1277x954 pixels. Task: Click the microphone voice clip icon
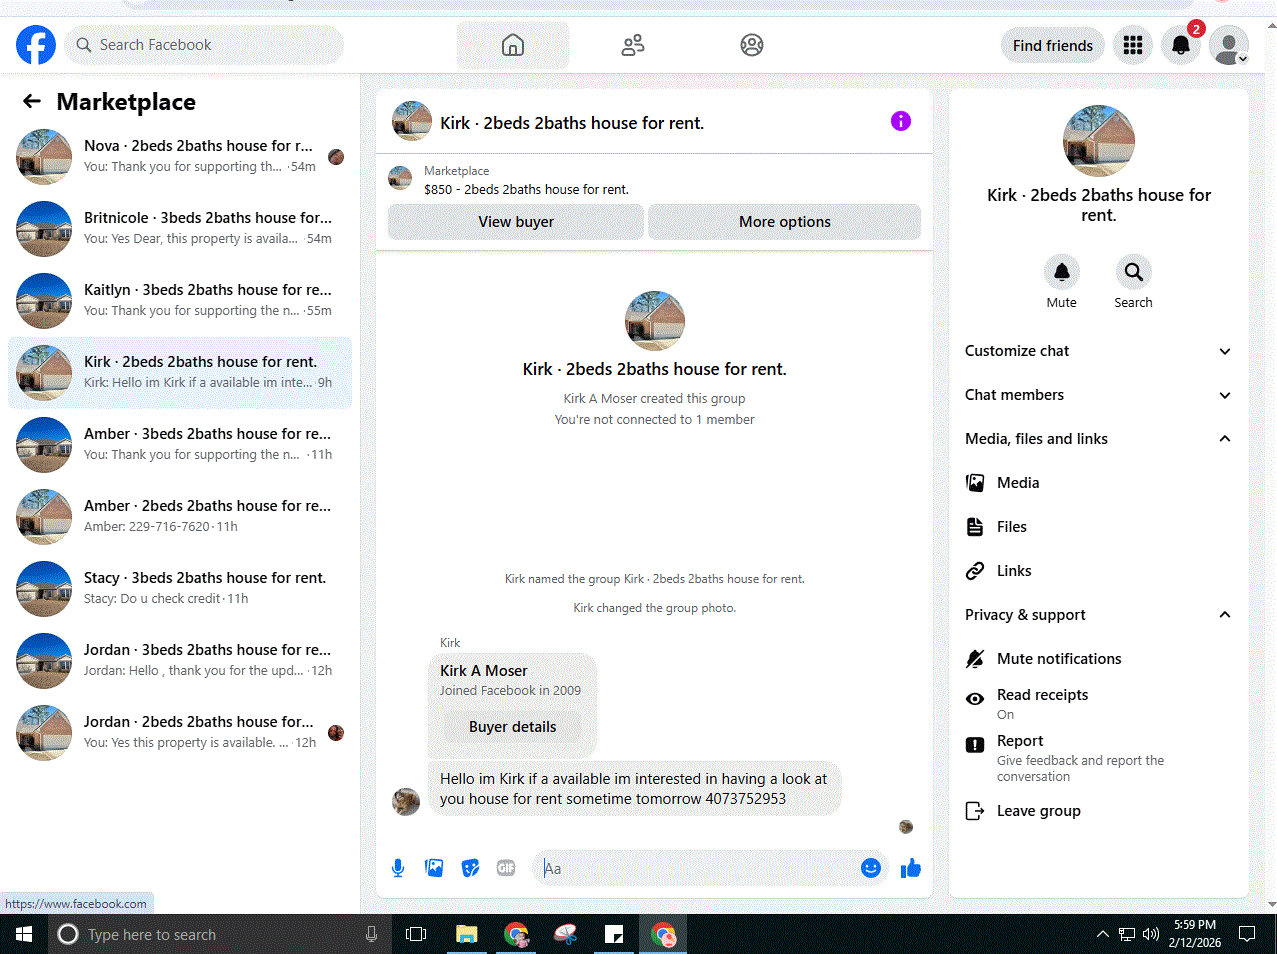tap(398, 868)
